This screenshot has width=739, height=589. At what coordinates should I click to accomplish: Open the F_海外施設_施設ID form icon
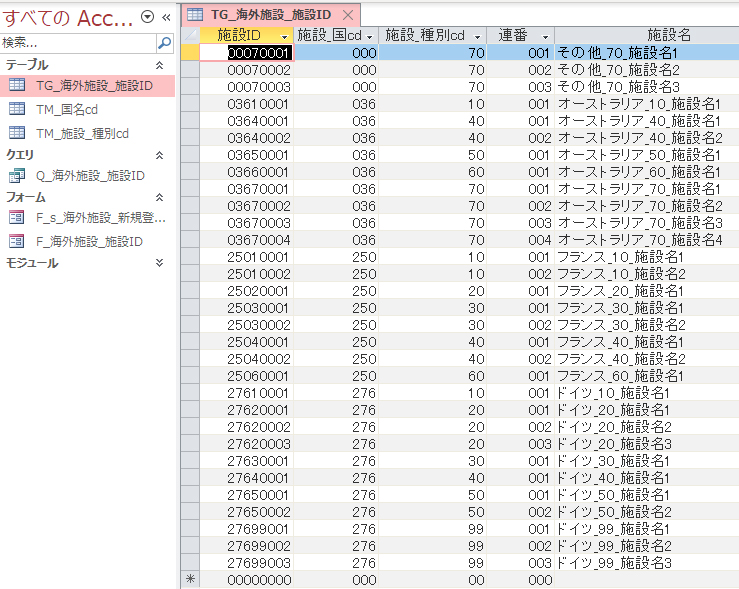[x=17, y=241]
